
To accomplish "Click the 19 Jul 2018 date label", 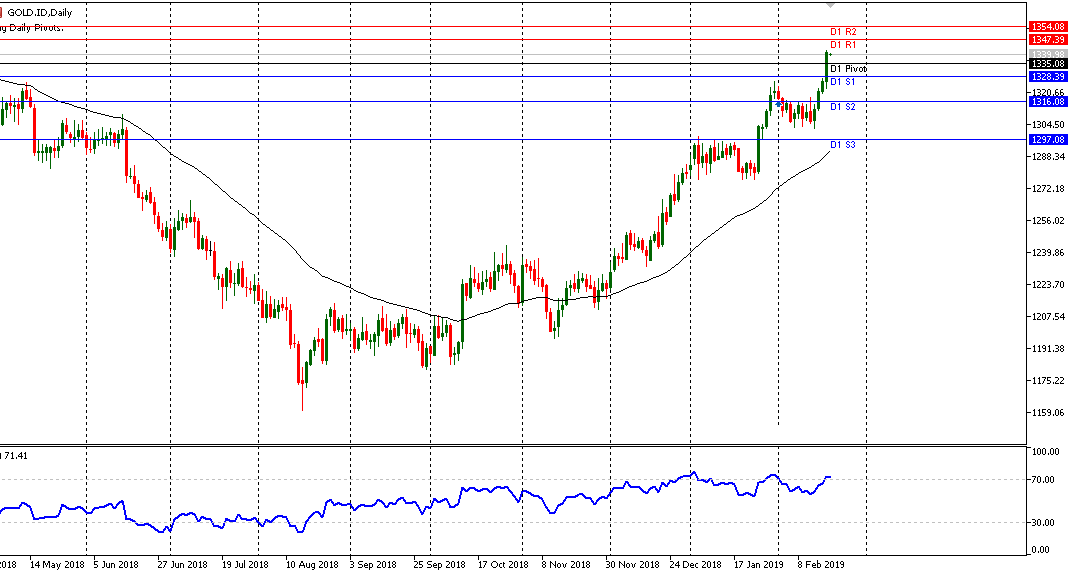I will 245,565.
